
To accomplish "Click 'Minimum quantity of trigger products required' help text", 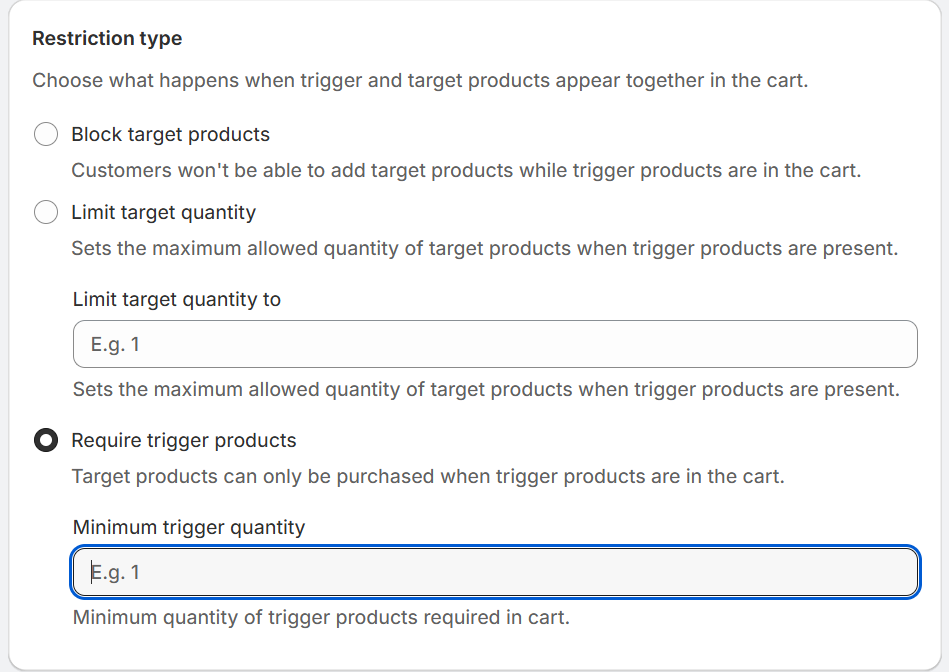I will click(321, 617).
